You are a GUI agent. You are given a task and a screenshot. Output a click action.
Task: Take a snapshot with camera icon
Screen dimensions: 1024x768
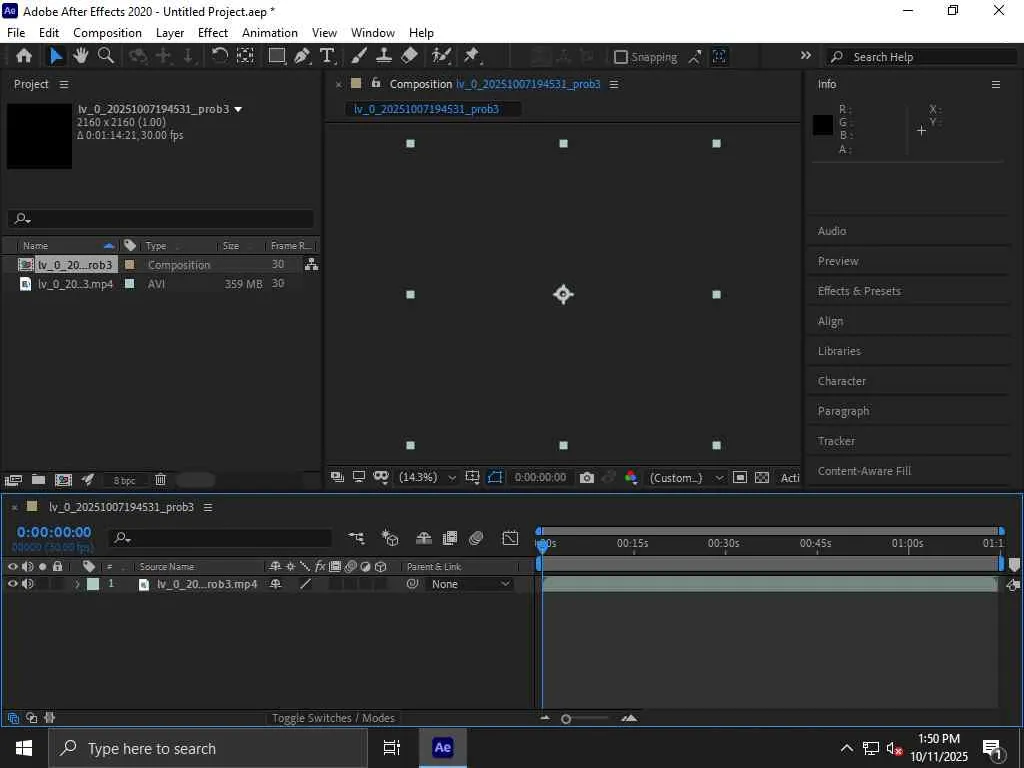(x=587, y=478)
